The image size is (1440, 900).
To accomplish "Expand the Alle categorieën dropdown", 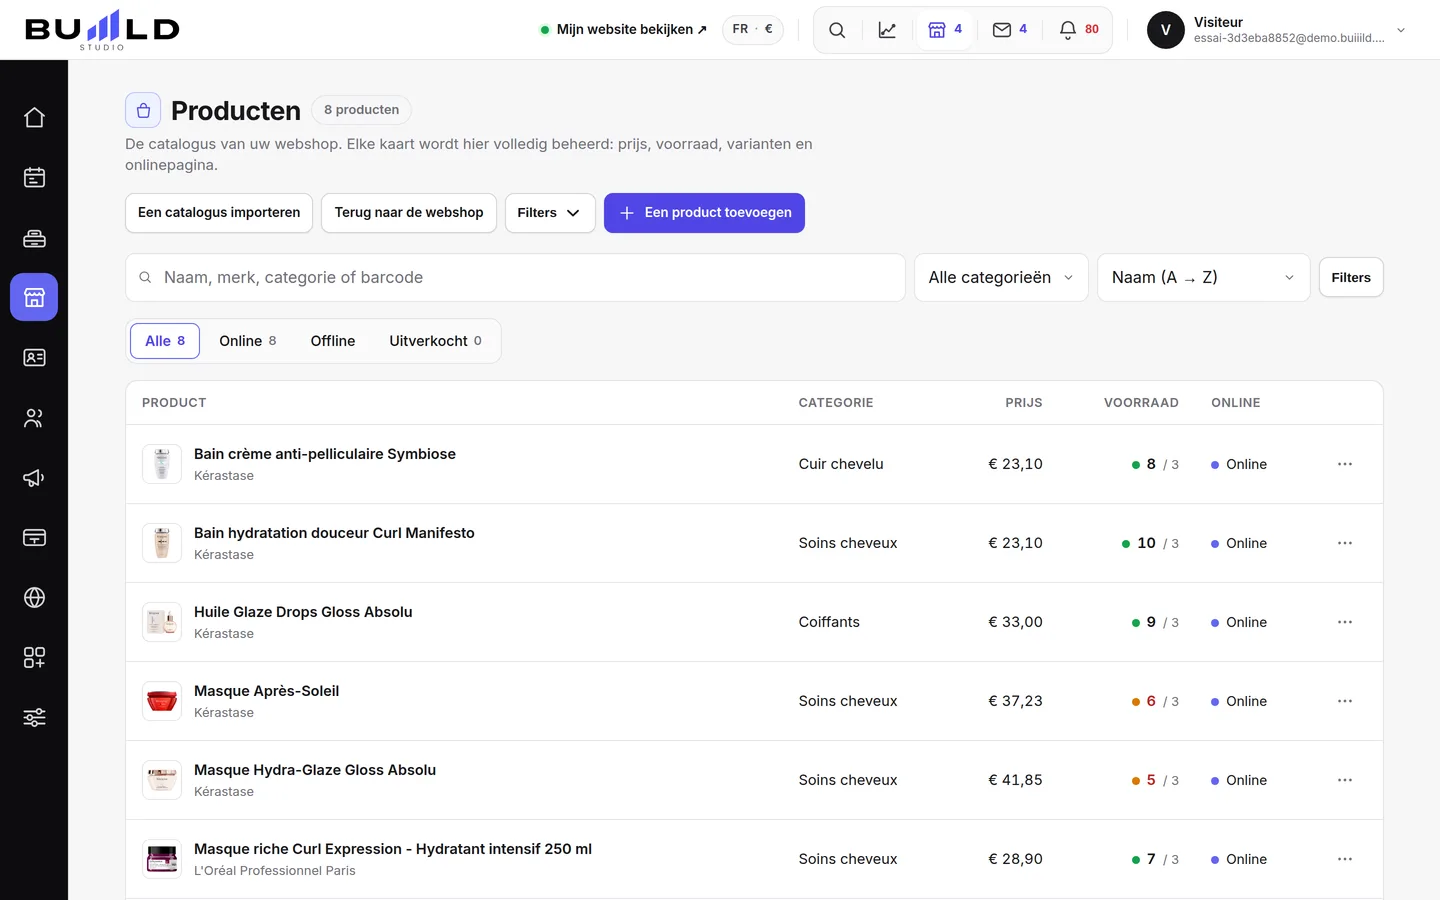I will click(x=1001, y=277).
